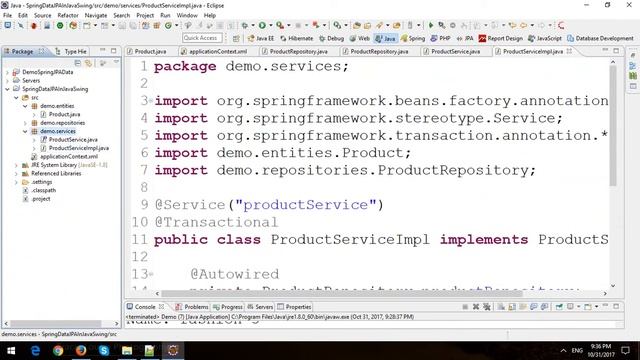The height and width of the screenshot is (360, 640).
Task: Open the Navigate menu
Action: click(96, 16)
